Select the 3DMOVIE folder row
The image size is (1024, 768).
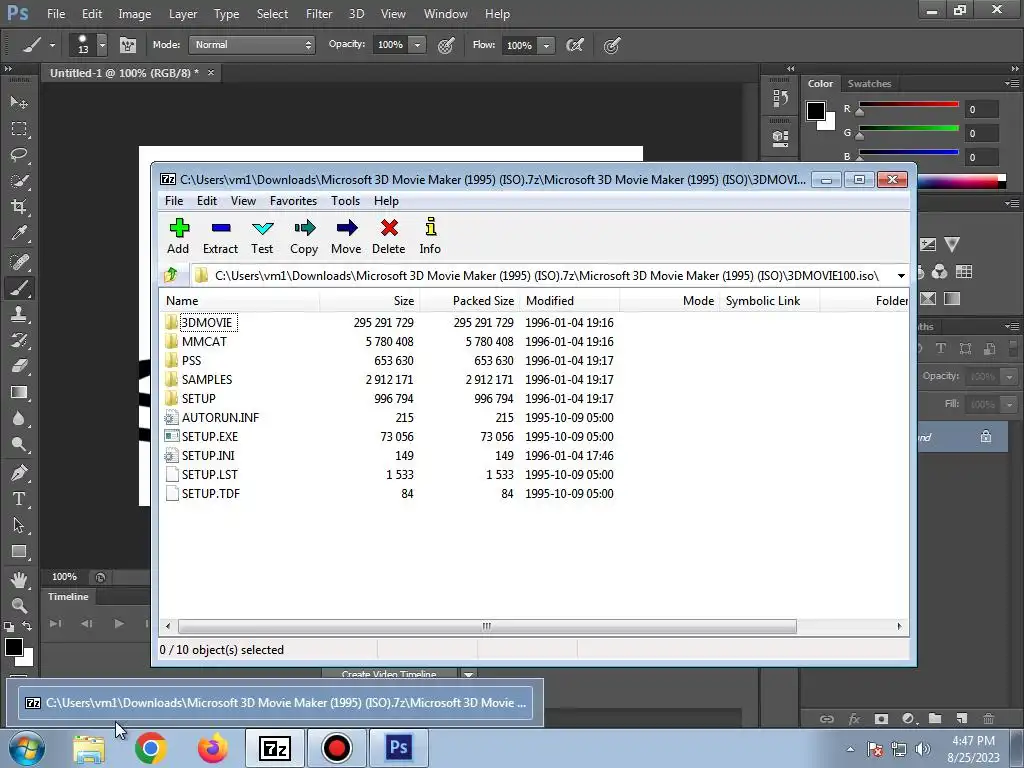[x=389, y=323]
